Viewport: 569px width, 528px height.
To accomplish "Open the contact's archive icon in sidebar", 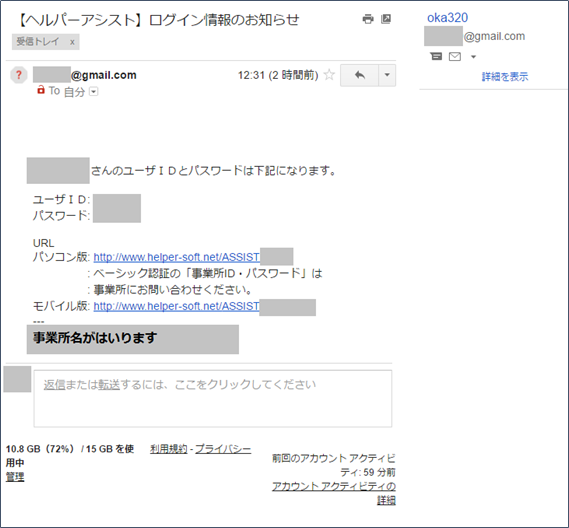I will tap(436, 56).
